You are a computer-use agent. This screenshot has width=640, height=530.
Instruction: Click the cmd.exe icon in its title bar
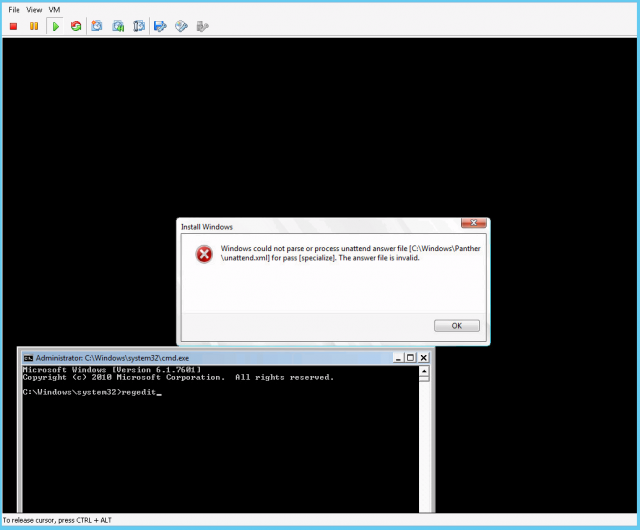[28, 358]
